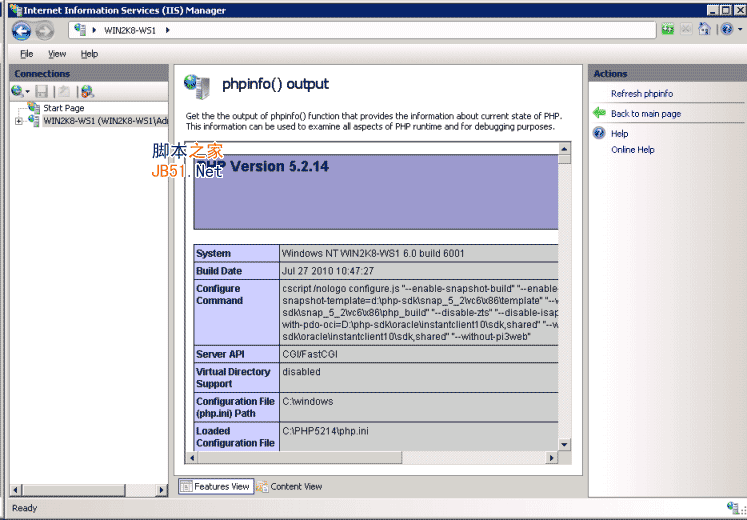Click the WIN2K8-WS1 server tree icon
The width and height of the screenshot is (747, 520).
34,120
